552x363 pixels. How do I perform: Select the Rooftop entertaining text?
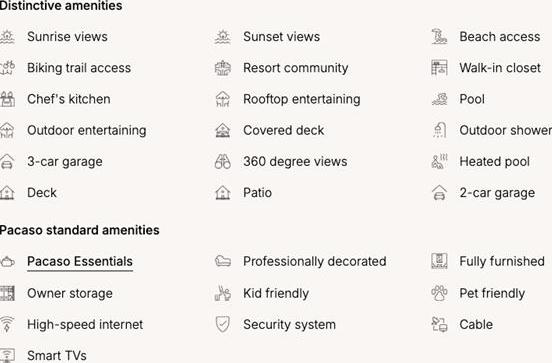point(302,99)
